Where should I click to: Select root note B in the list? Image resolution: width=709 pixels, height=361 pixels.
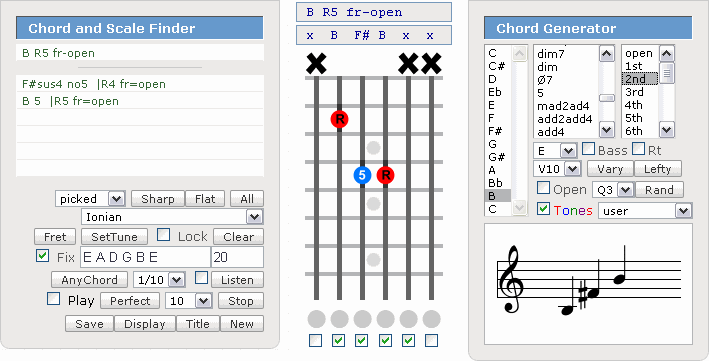tap(497, 196)
